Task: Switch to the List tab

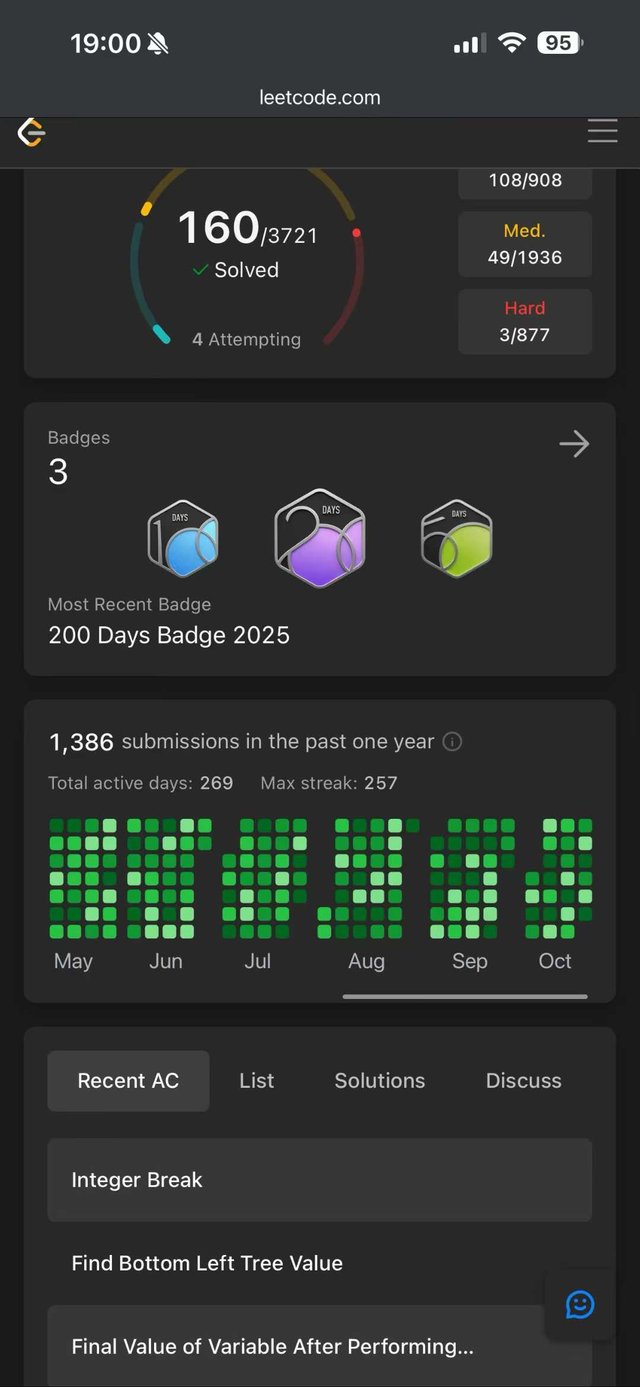Action: (257, 1081)
